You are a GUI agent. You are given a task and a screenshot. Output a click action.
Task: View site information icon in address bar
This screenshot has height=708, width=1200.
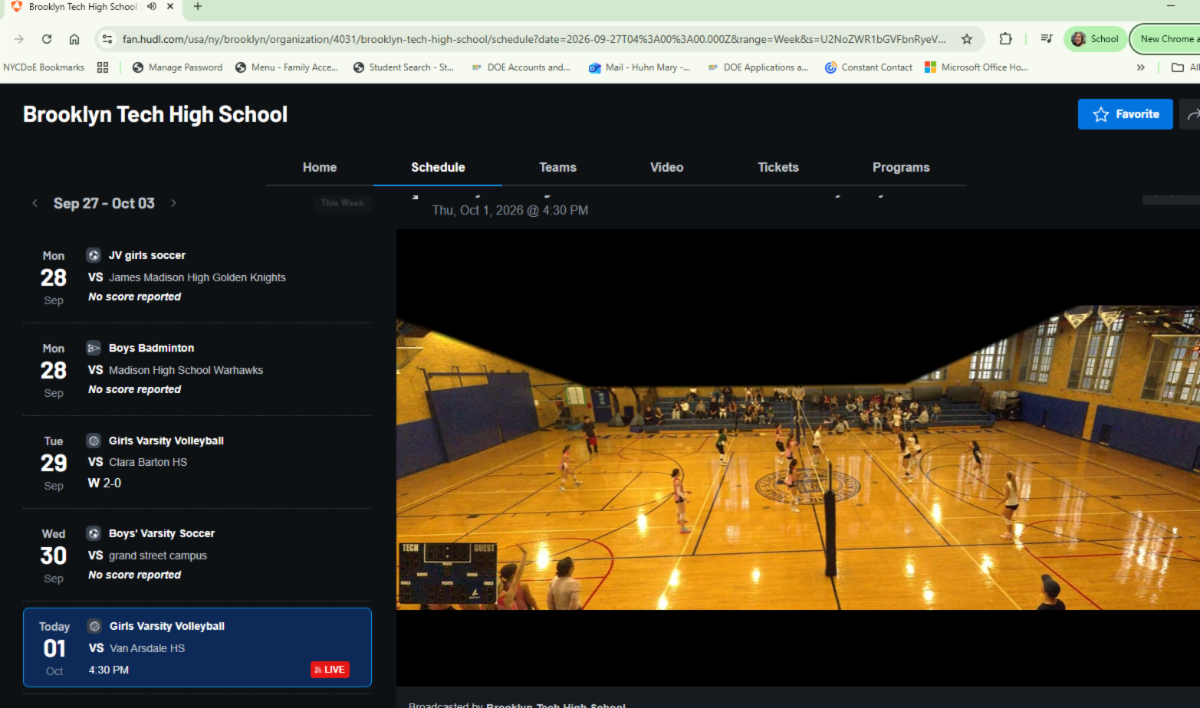[107, 39]
